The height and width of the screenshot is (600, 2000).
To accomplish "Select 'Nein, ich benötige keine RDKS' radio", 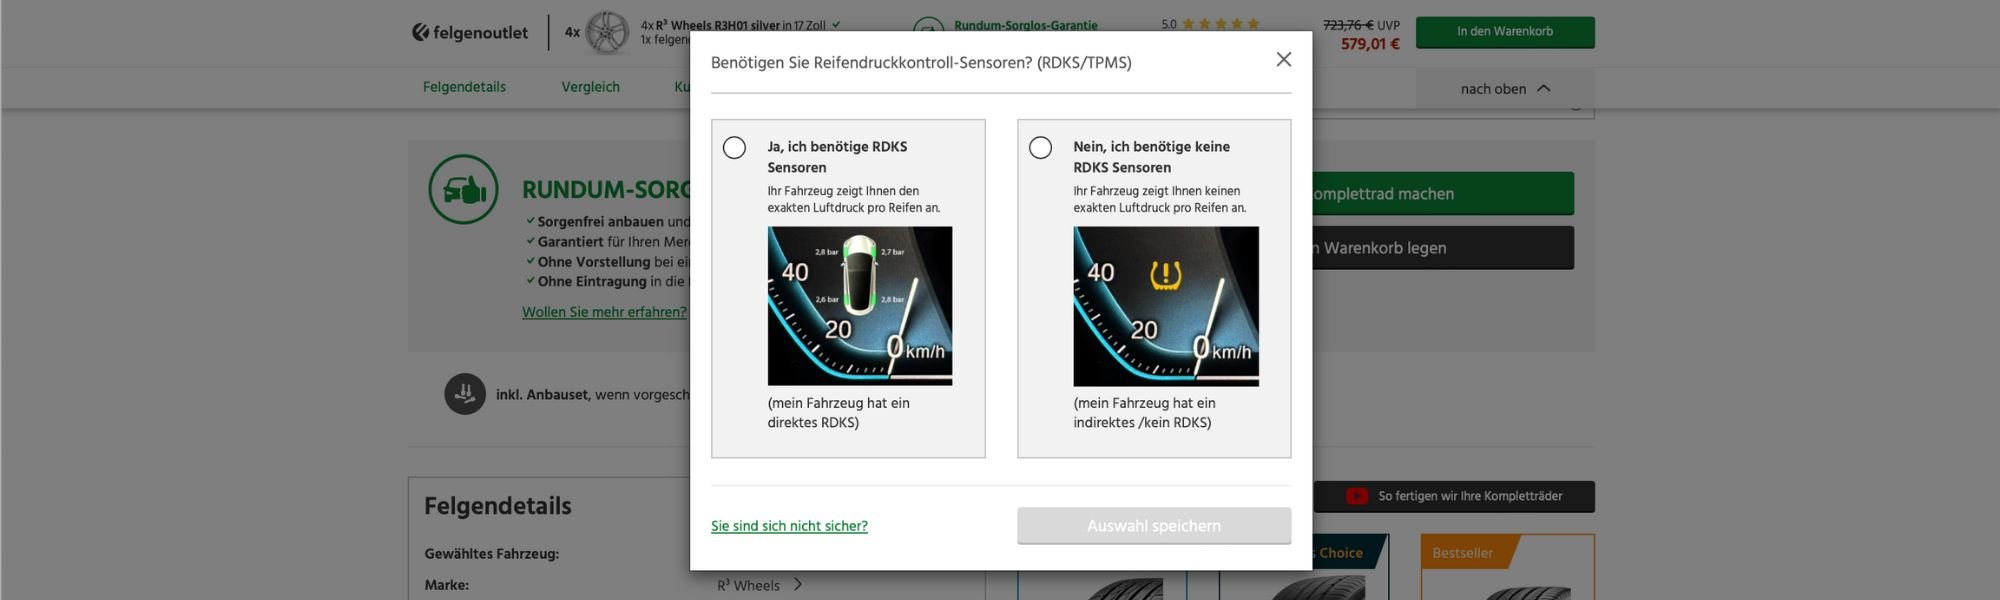I will (1040, 148).
